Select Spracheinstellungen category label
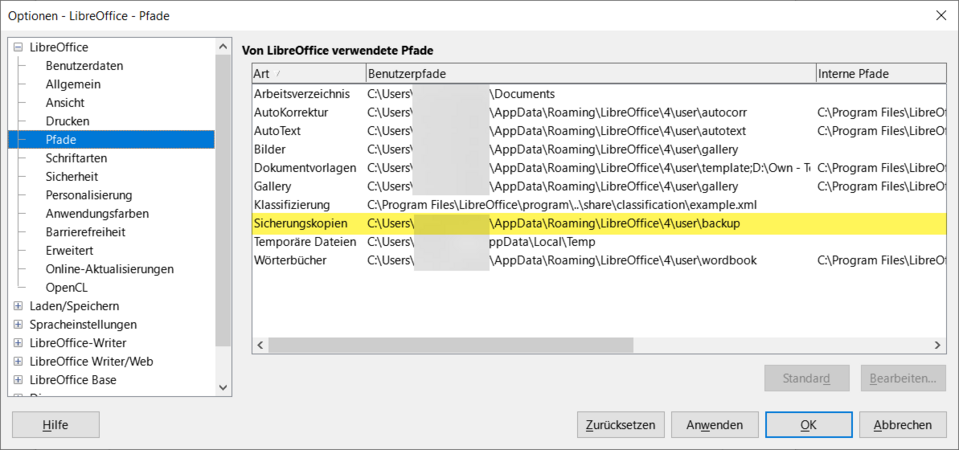 coord(83,324)
